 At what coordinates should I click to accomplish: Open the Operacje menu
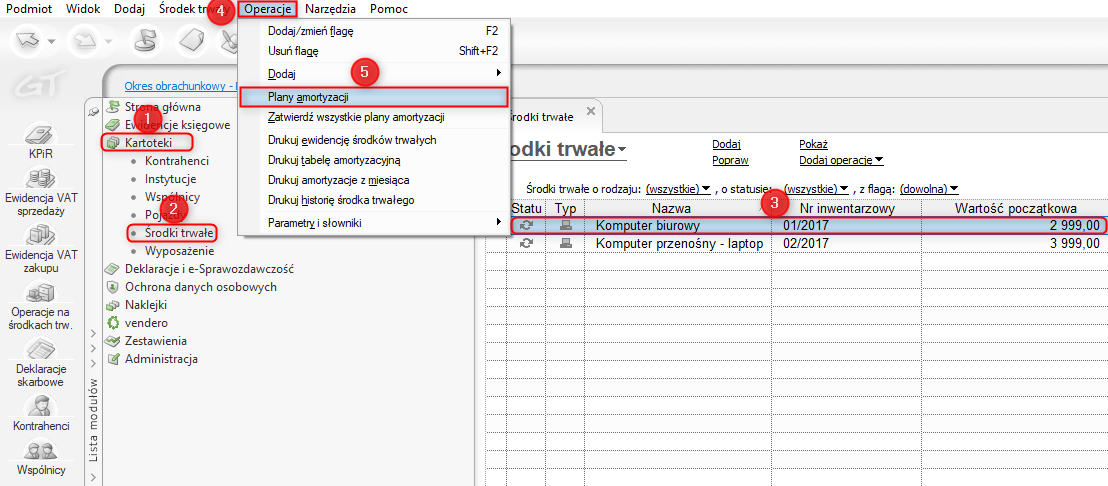268,9
